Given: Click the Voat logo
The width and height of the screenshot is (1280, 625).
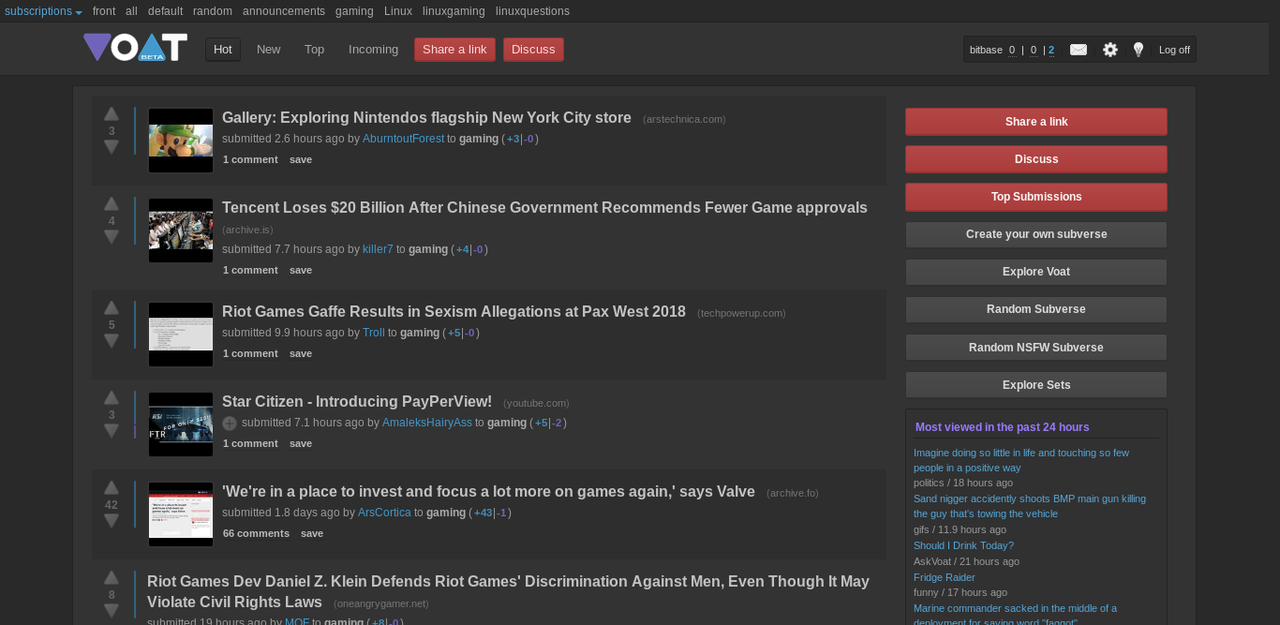Looking at the screenshot, I should point(134,46).
